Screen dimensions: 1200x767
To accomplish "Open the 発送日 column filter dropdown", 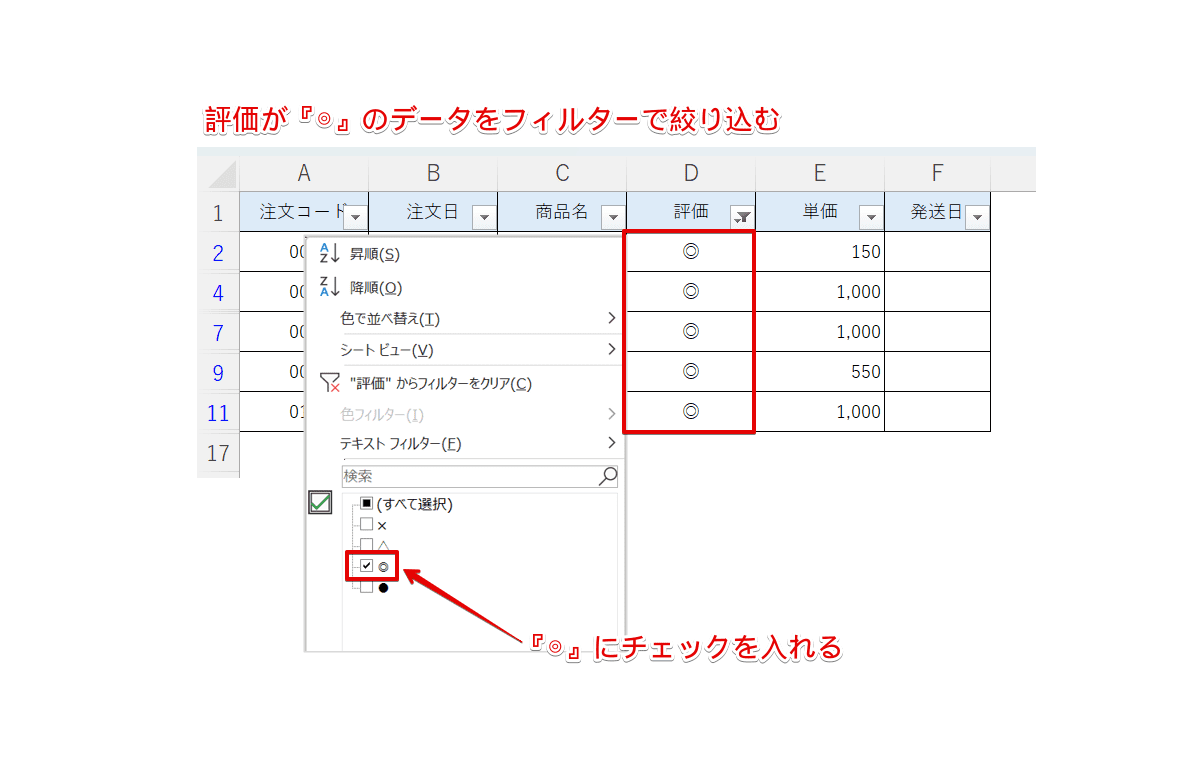I will click(x=977, y=216).
